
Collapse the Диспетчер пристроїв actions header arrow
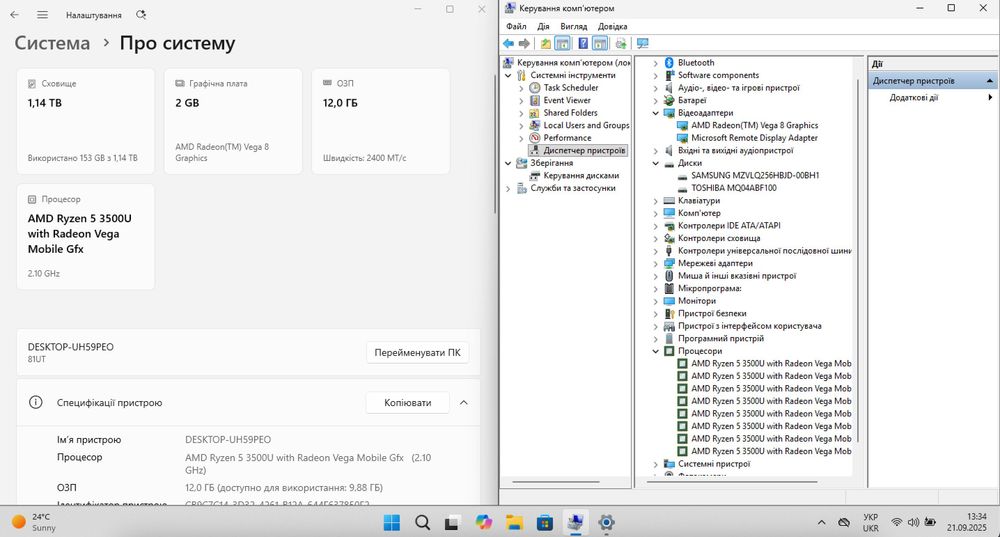(x=989, y=81)
